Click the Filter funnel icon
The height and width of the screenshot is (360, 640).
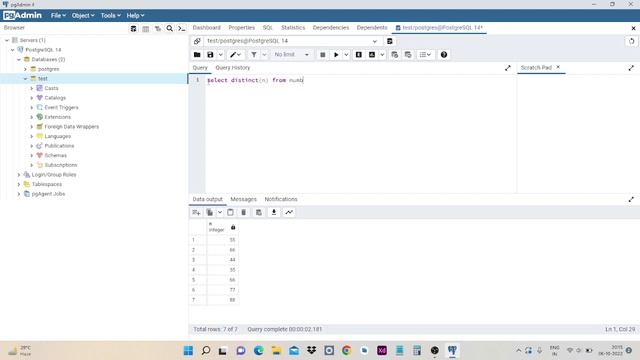tap(254, 55)
